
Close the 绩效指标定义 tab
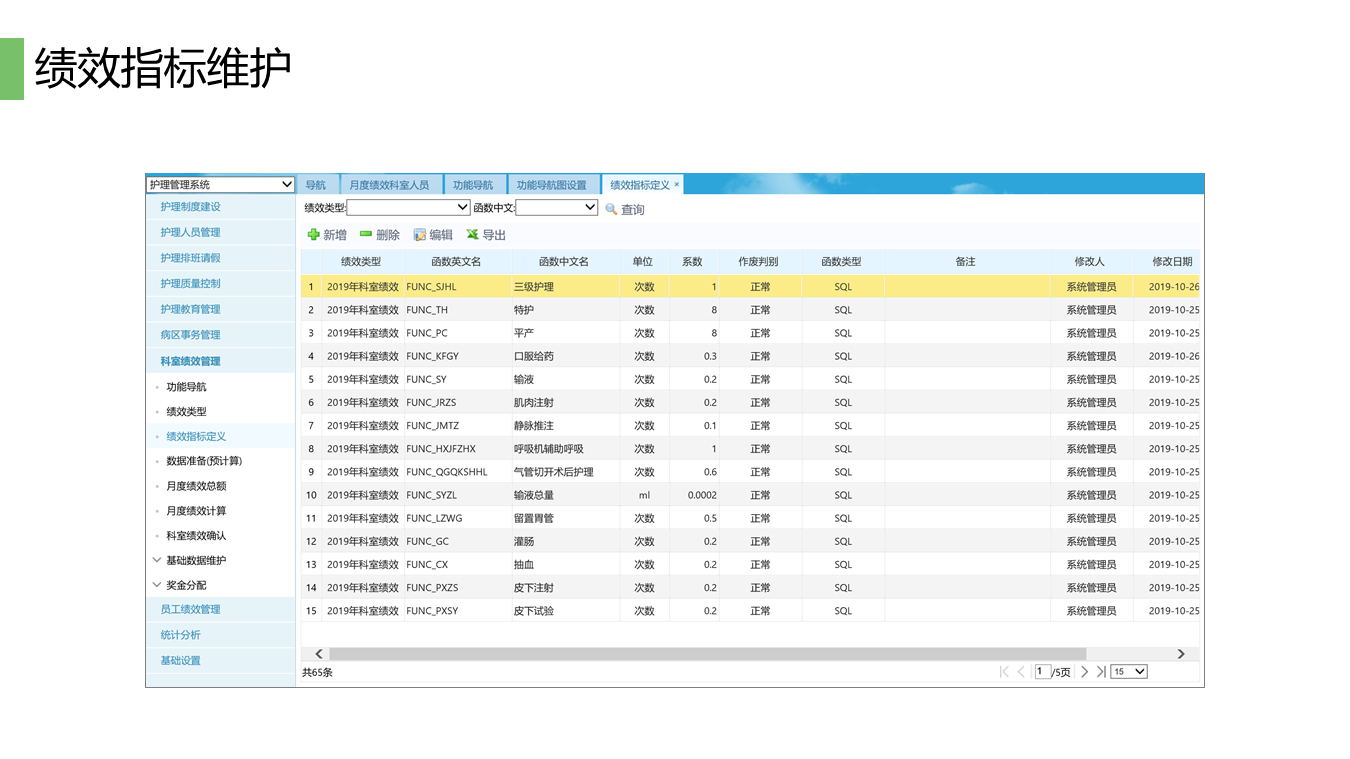677,184
